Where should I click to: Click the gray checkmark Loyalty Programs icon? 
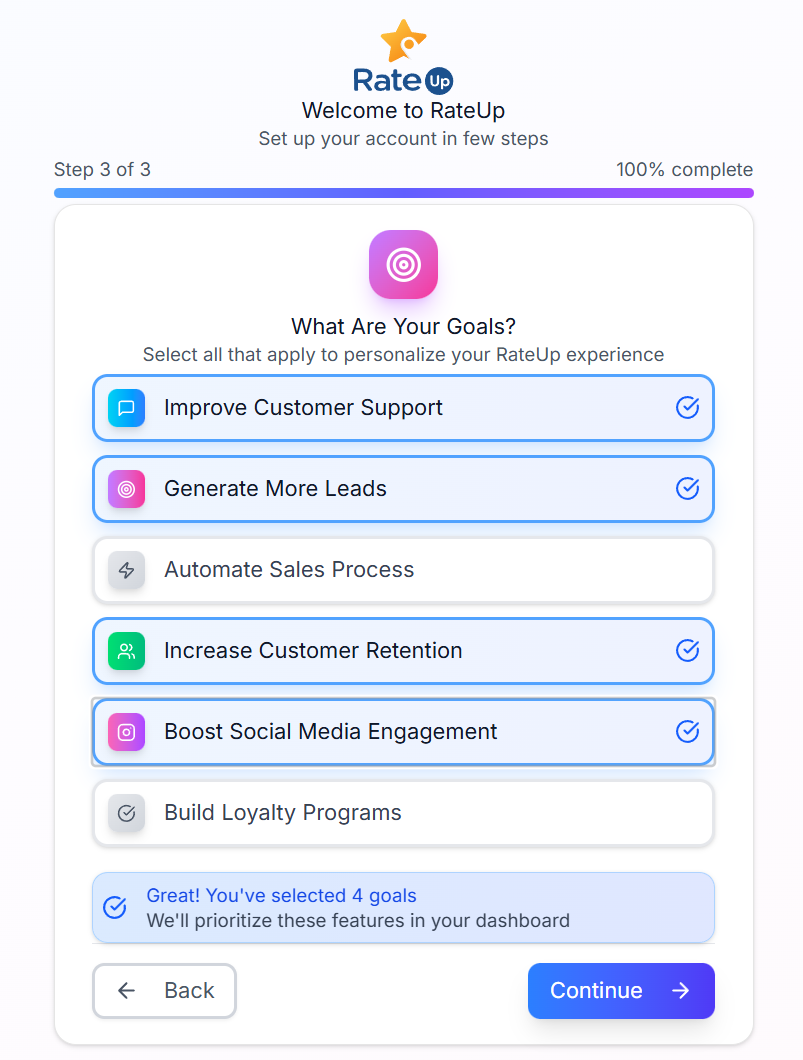[127, 813]
